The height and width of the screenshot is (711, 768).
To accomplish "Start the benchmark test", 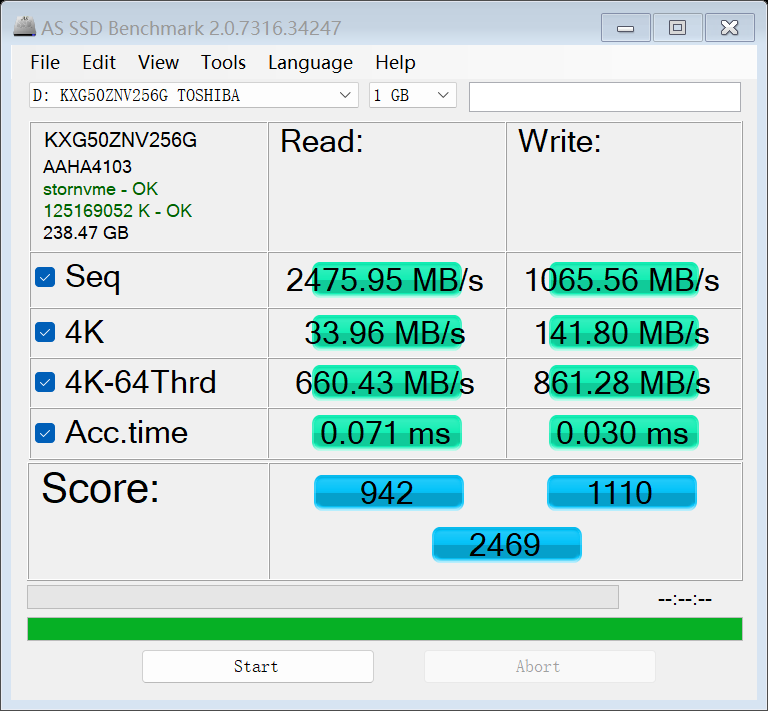I will tap(258, 666).
